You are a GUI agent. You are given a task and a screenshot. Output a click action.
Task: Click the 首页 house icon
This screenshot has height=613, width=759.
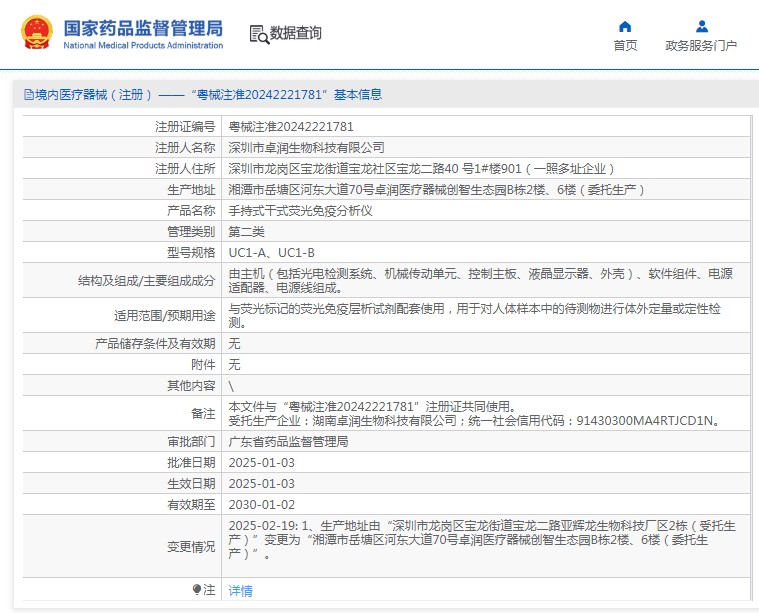coord(625,26)
